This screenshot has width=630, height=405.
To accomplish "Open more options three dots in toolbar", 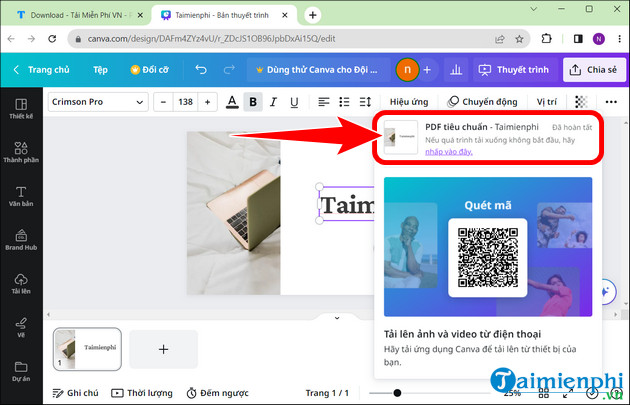I will pyautogui.click(x=611, y=102).
